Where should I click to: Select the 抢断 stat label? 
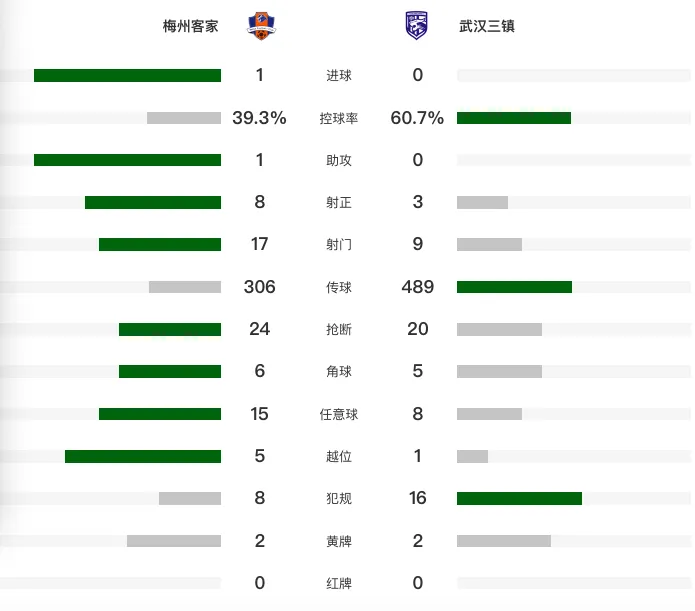tap(339, 329)
